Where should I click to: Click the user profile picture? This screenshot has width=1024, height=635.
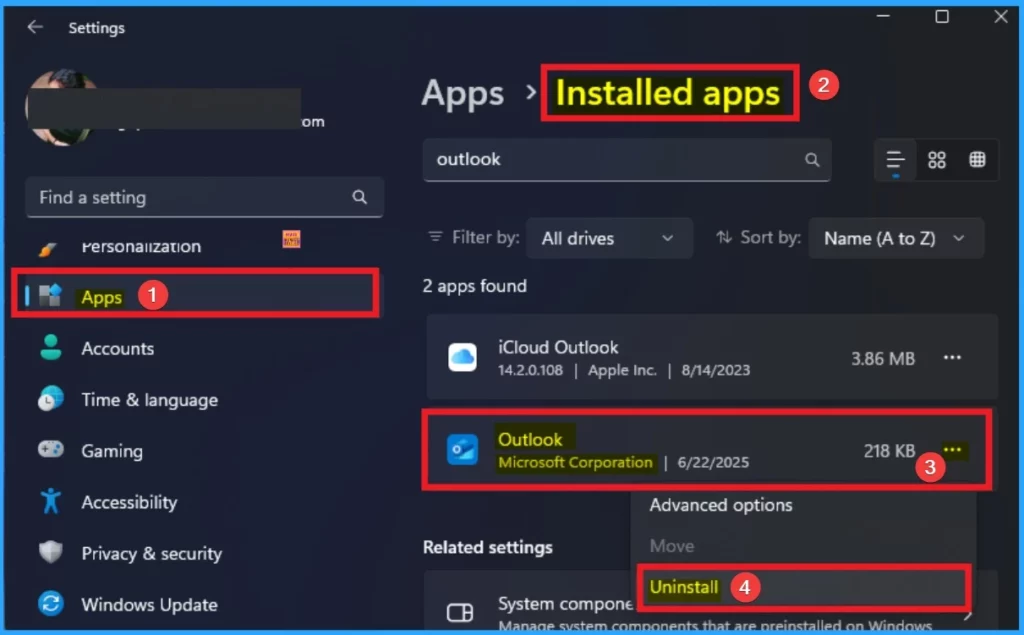62,108
